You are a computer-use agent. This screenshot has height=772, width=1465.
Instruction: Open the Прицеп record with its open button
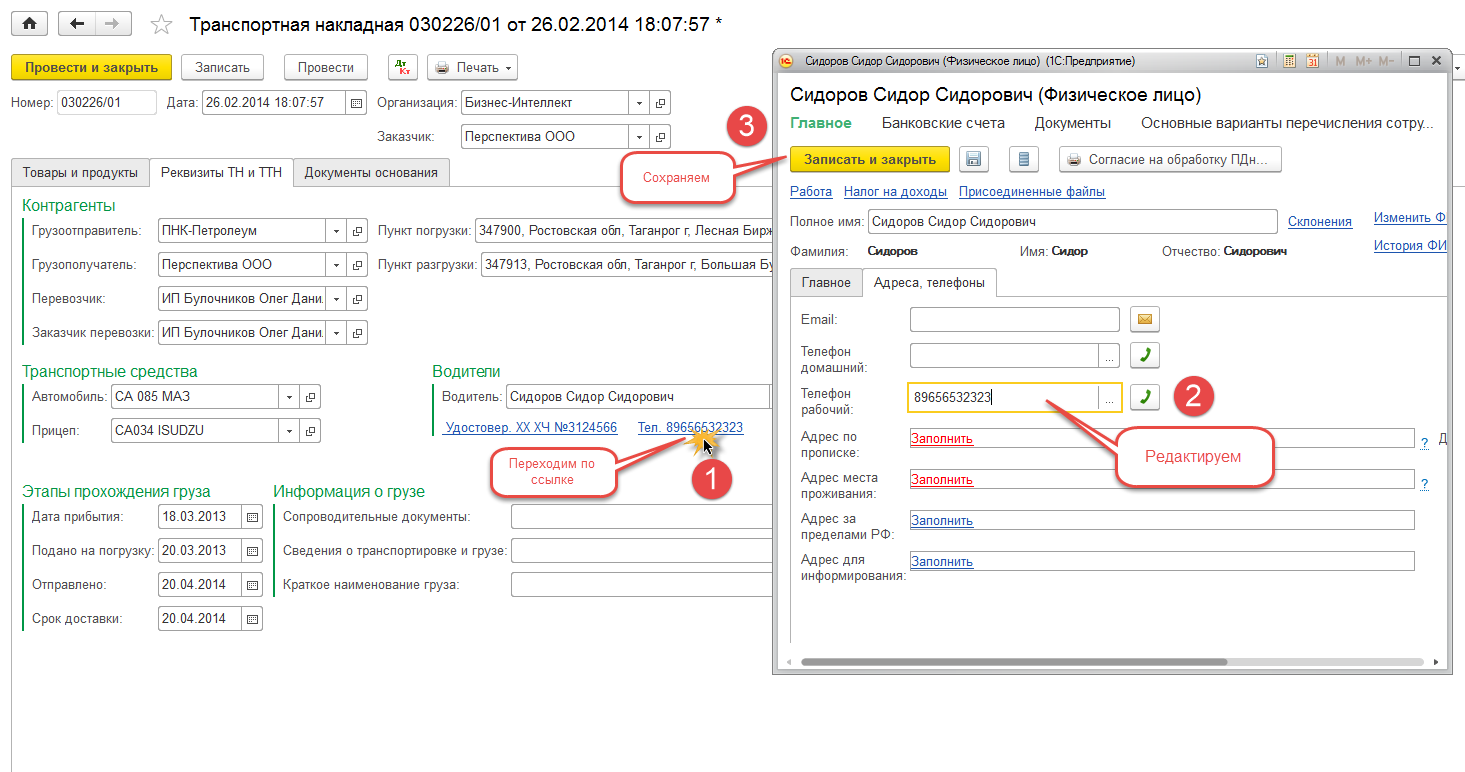coord(310,431)
